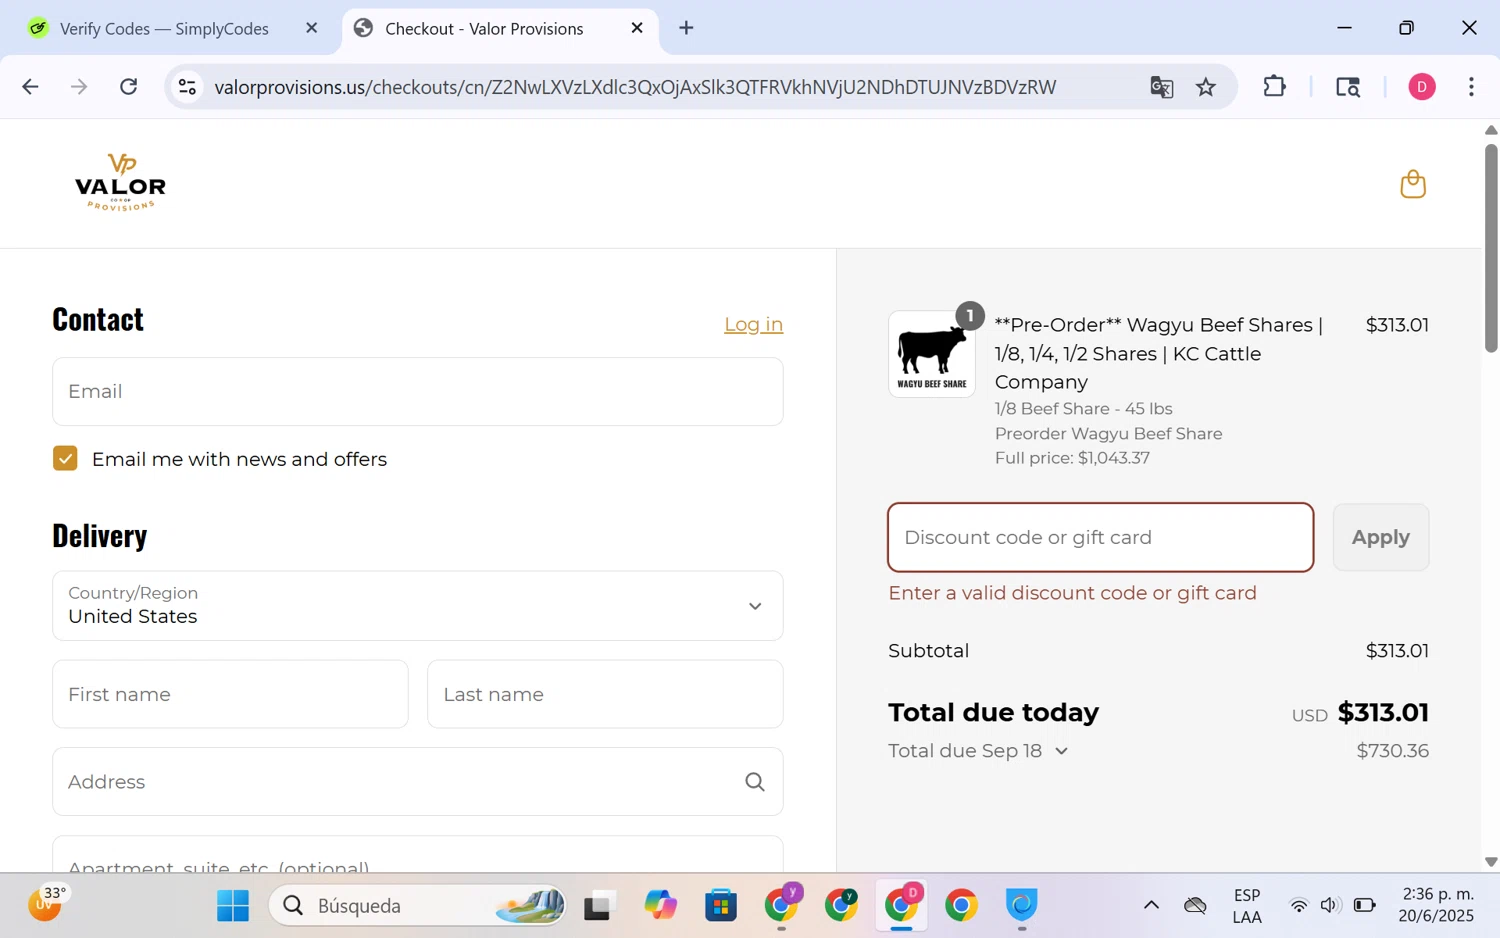Open the Task View taskbar icon
The width and height of the screenshot is (1500, 938).
pyautogui.click(x=597, y=906)
